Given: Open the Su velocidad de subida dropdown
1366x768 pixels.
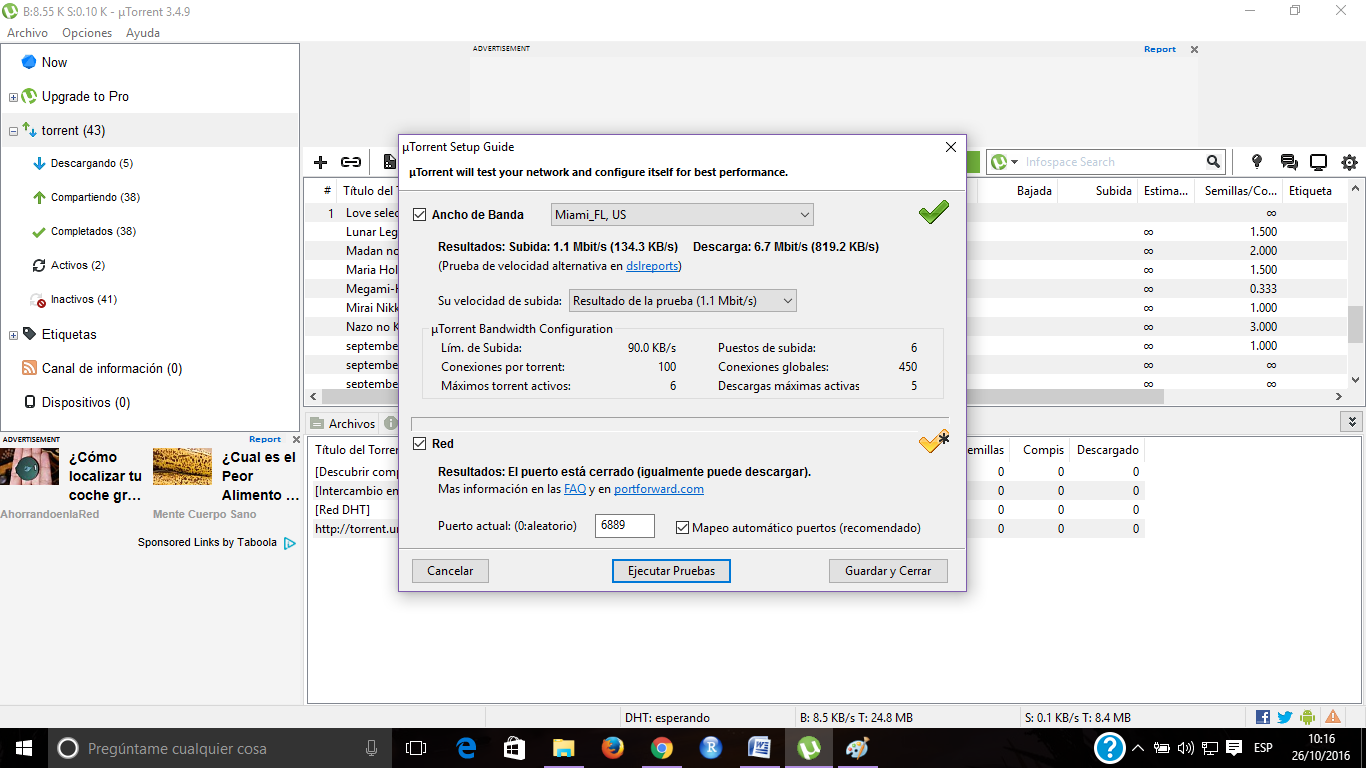Looking at the screenshot, I should pyautogui.click(x=682, y=300).
